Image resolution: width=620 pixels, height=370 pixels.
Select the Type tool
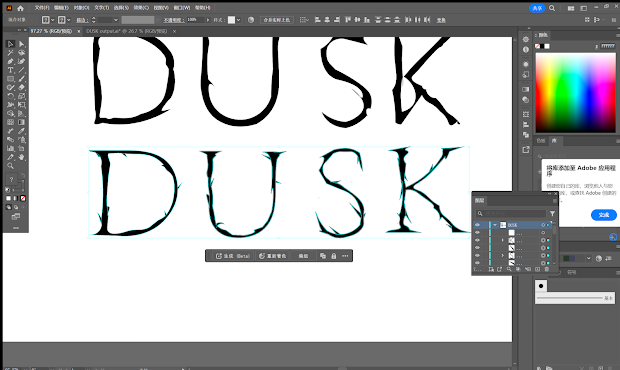click(11, 70)
